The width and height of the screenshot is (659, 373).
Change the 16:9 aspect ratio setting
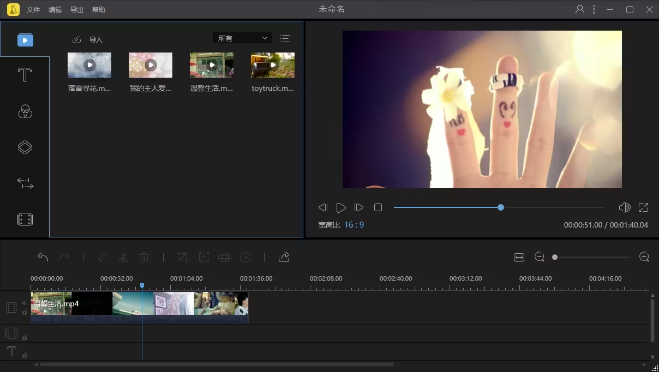[x=354, y=225]
